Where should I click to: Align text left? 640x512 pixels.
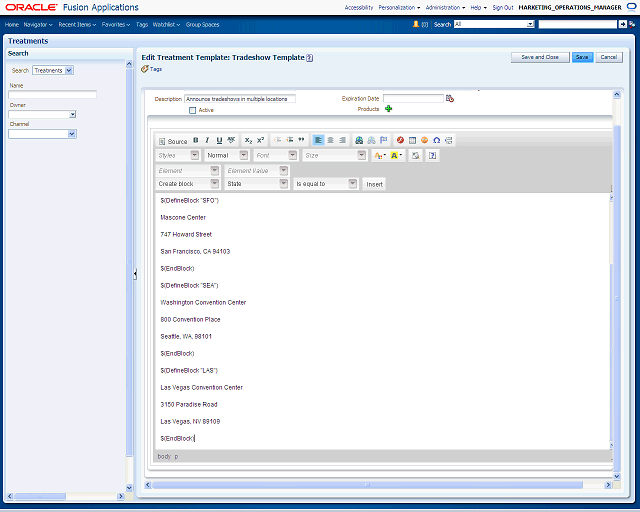tap(318, 140)
